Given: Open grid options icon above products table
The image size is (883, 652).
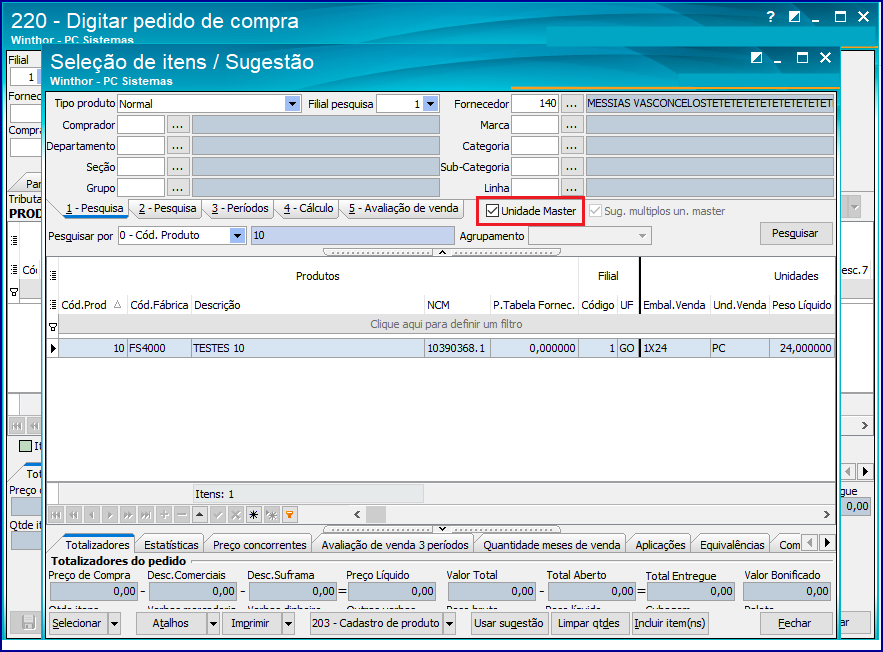Looking at the screenshot, I should tap(53, 275).
